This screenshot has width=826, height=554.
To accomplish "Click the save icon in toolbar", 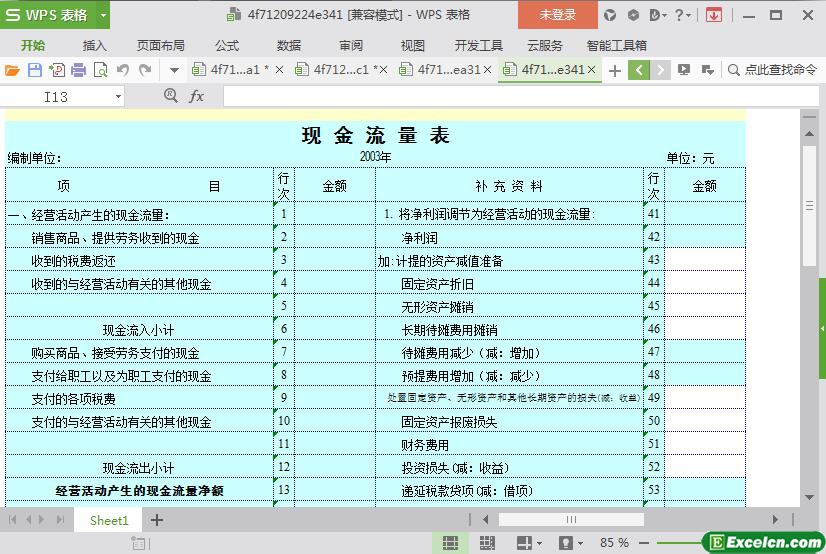I will click(x=34, y=70).
